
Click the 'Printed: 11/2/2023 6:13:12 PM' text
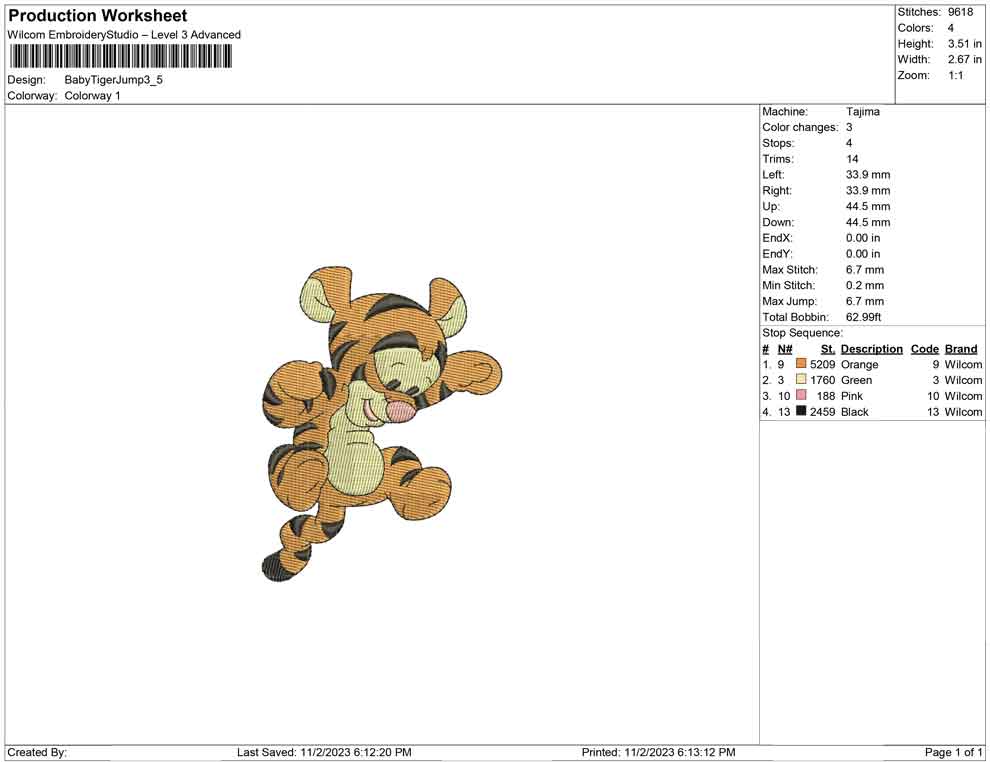click(658, 753)
